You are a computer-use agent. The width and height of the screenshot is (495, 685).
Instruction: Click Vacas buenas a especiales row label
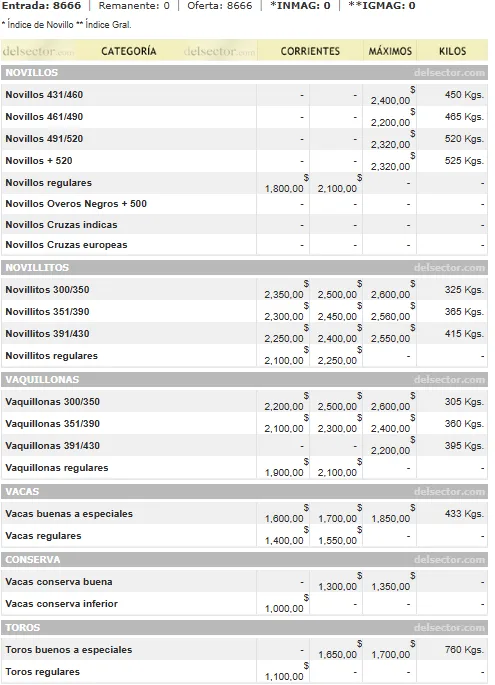(x=69, y=514)
